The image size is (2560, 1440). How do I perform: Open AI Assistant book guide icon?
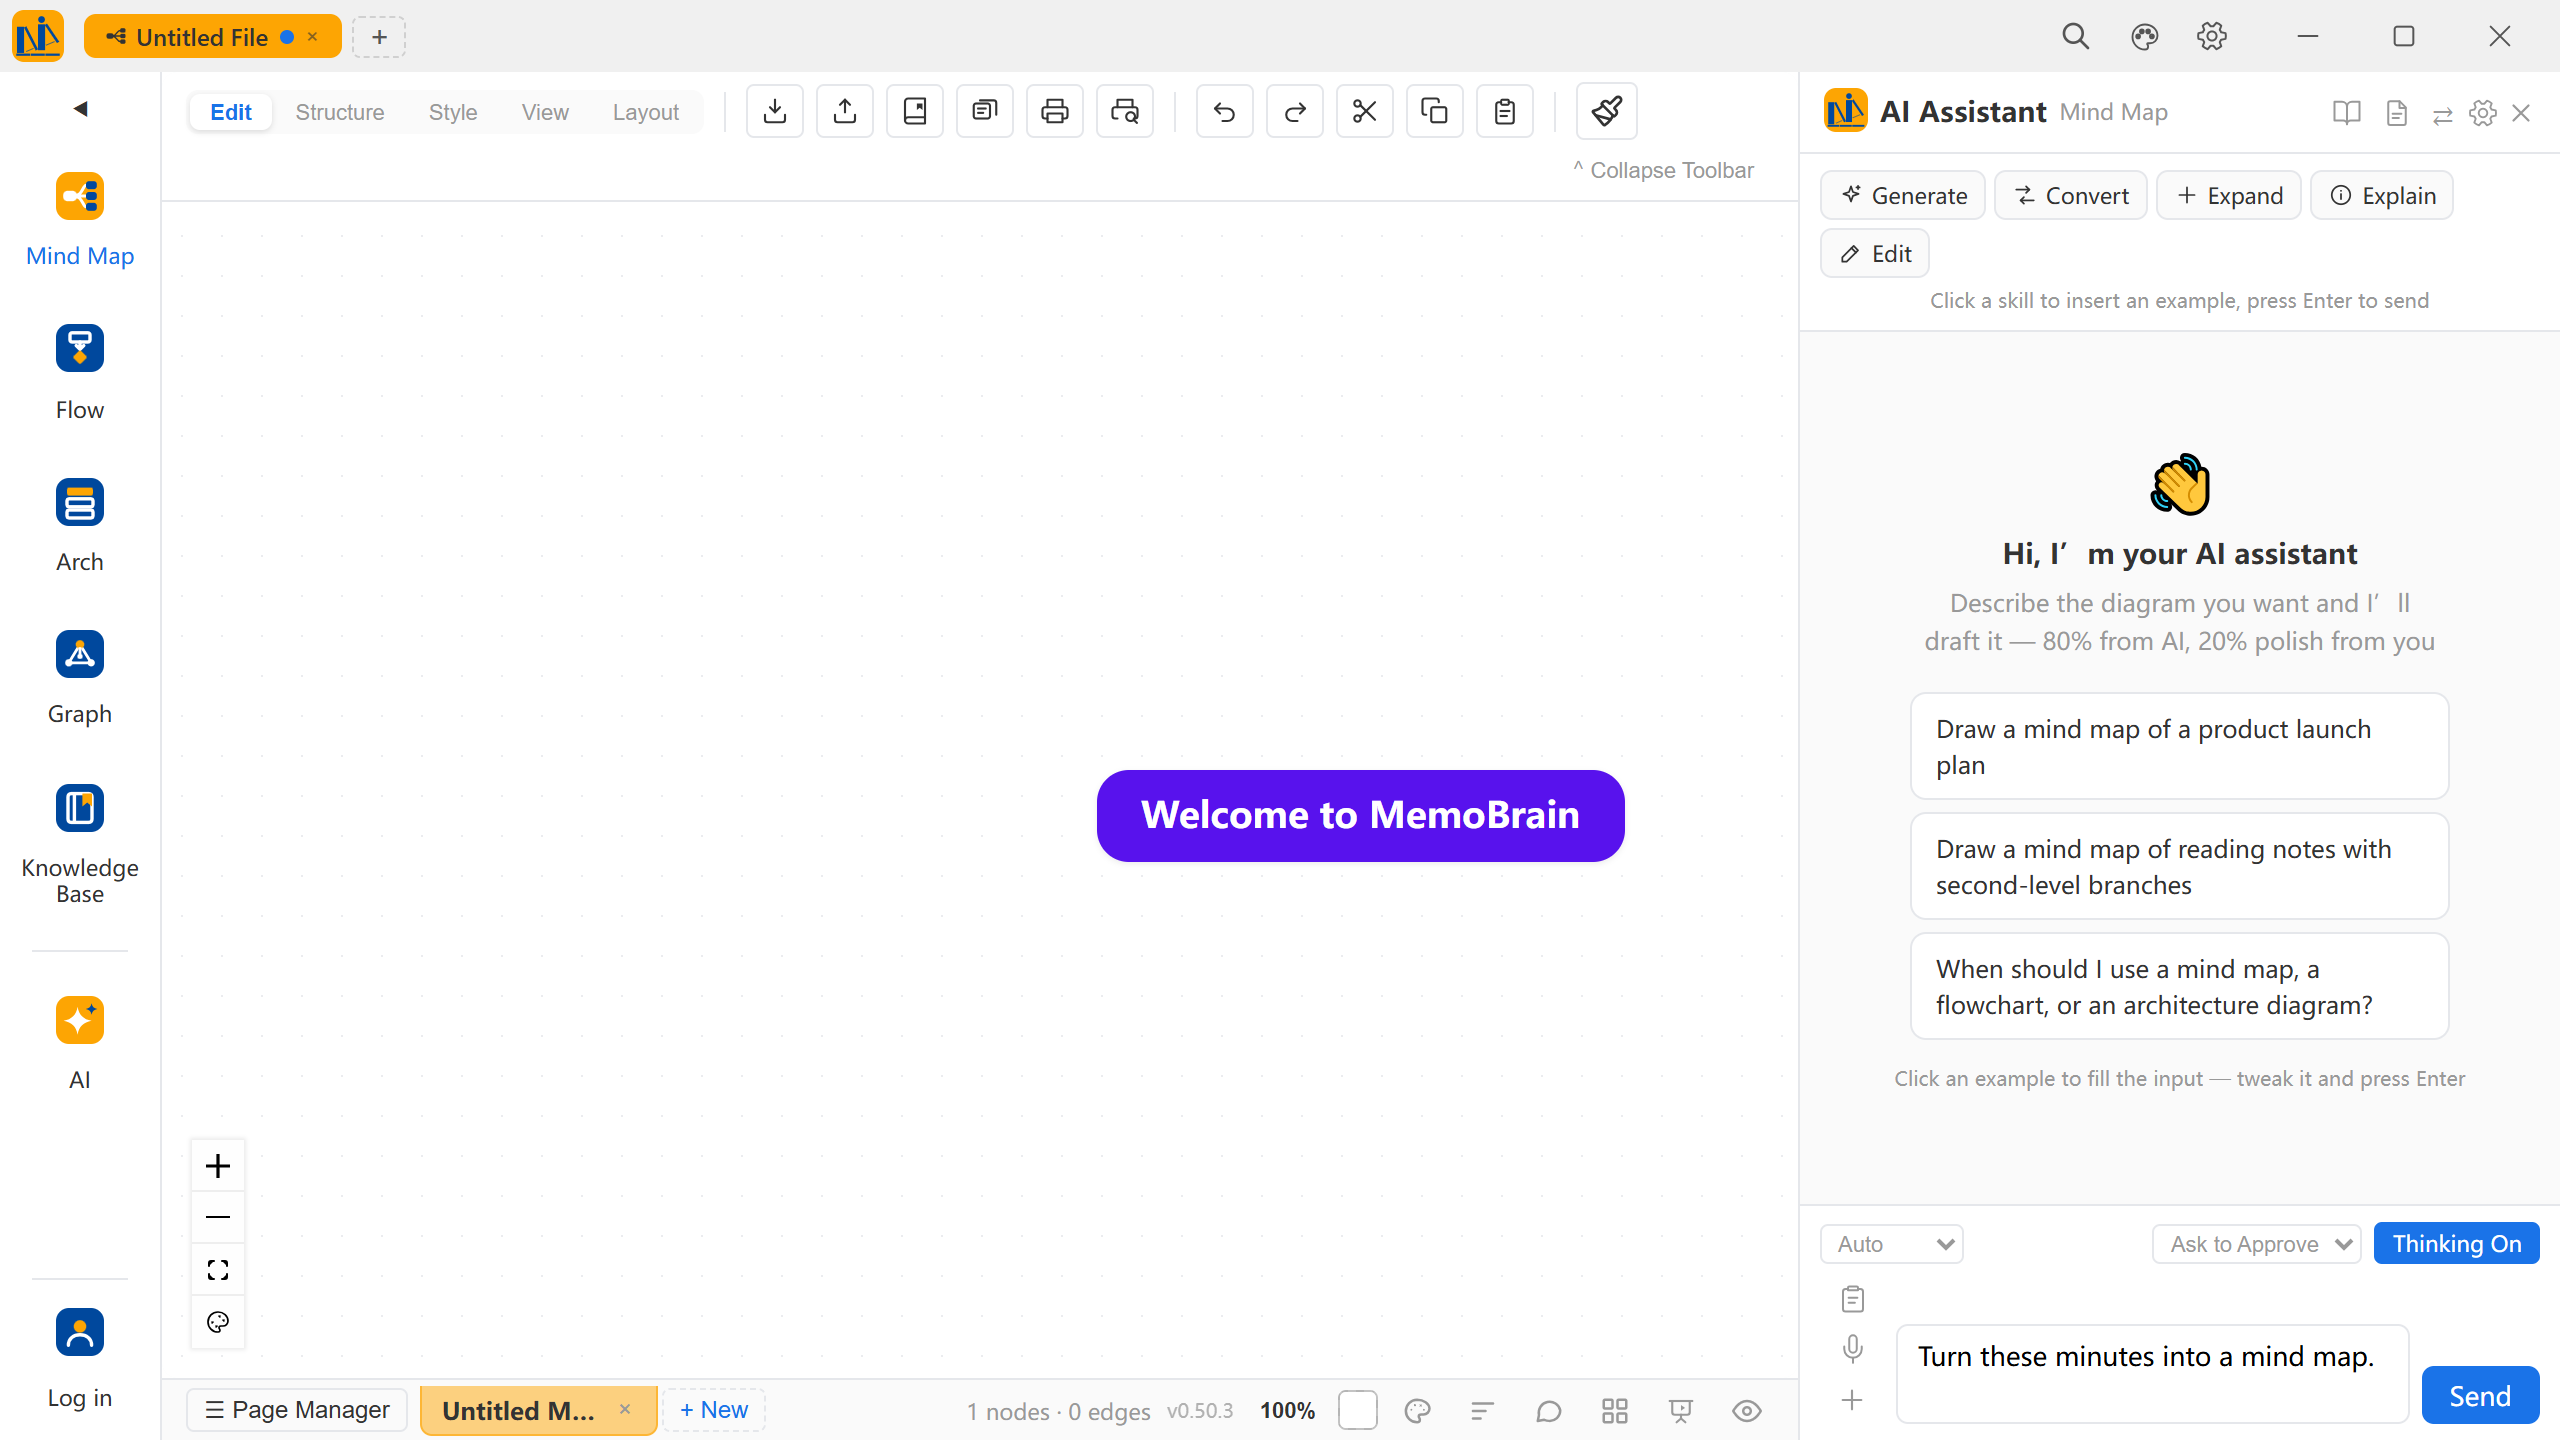pyautogui.click(x=2346, y=112)
